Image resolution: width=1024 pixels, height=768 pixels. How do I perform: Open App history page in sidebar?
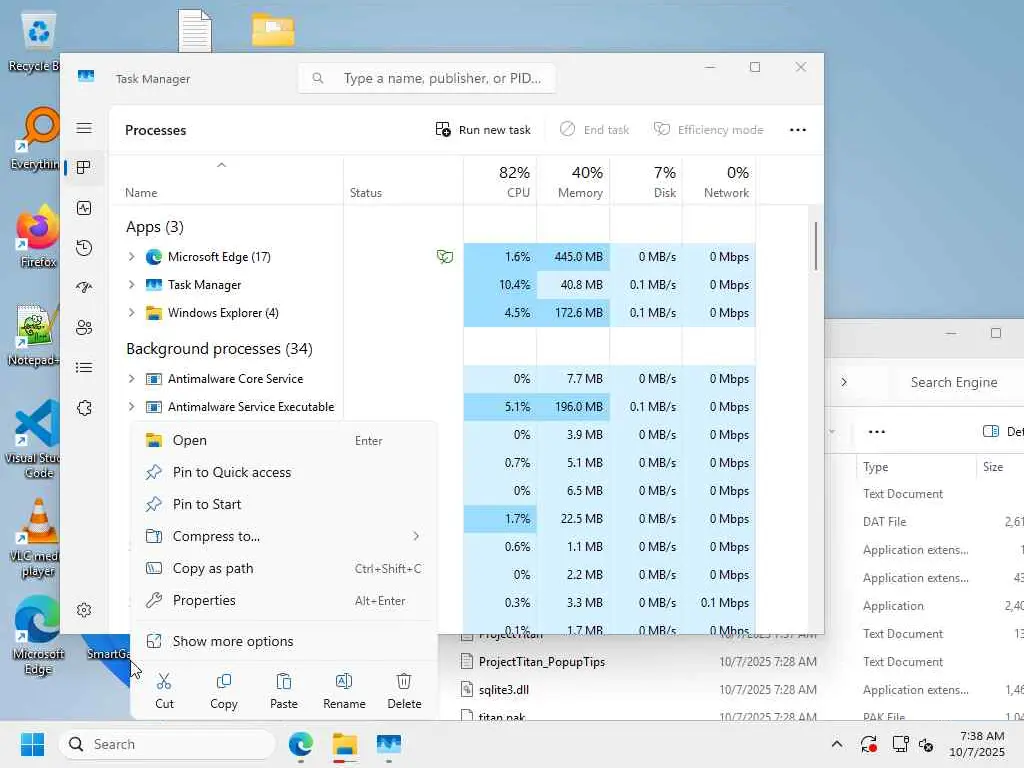84,248
